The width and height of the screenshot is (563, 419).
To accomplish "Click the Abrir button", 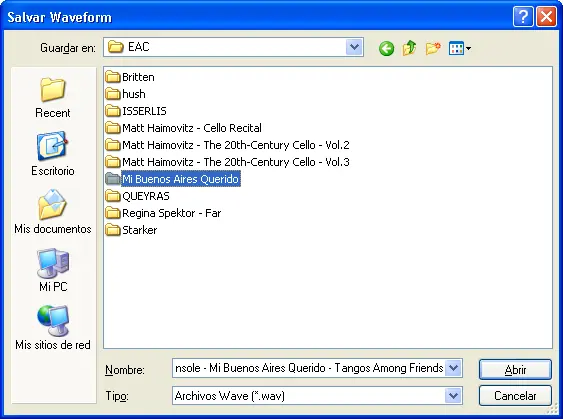I will pyautogui.click(x=515, y=369).
